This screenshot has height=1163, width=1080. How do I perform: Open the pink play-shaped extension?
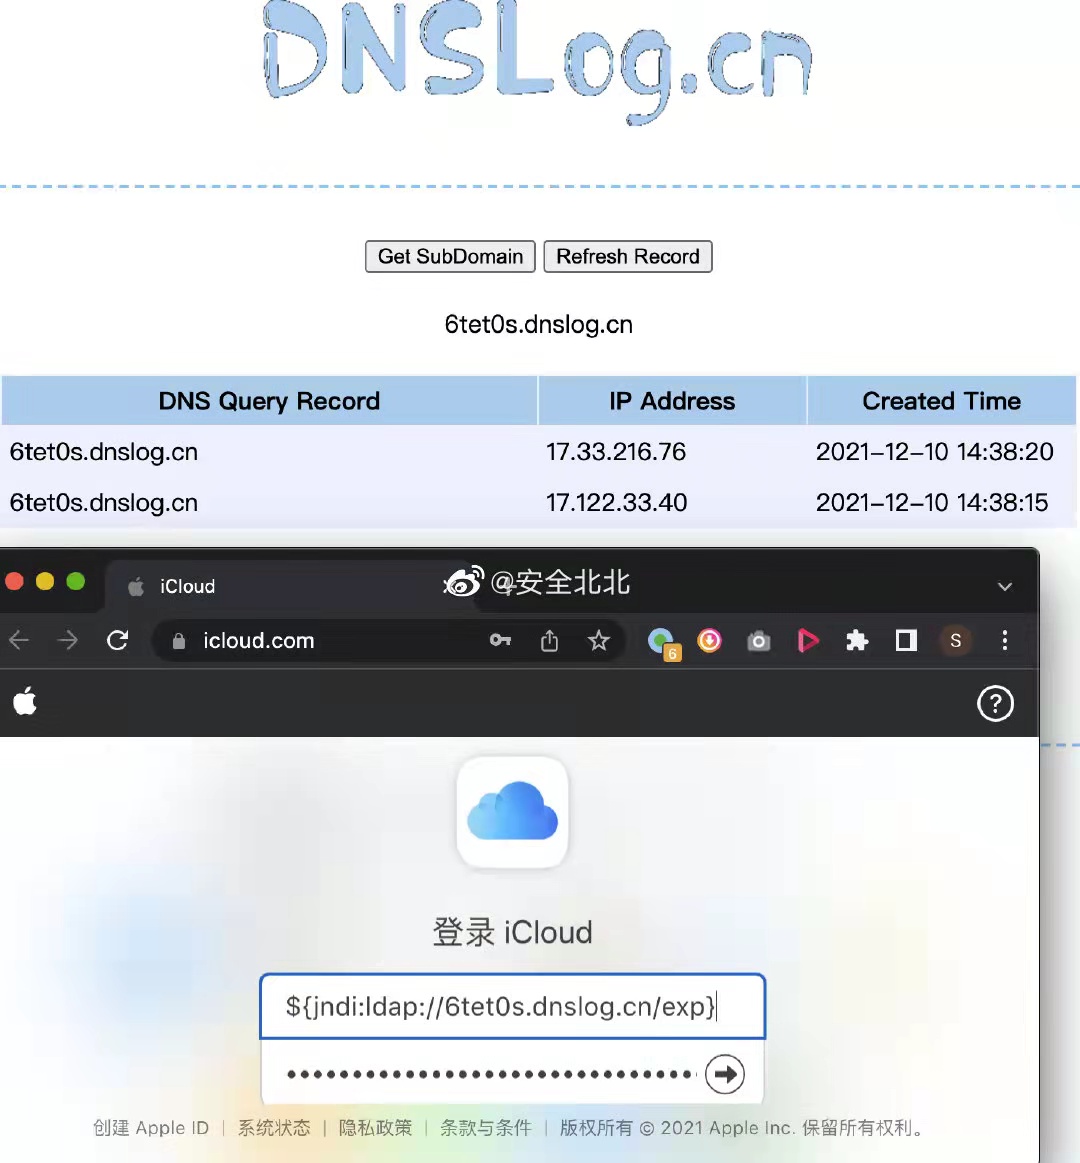click(x=808, y=640)
